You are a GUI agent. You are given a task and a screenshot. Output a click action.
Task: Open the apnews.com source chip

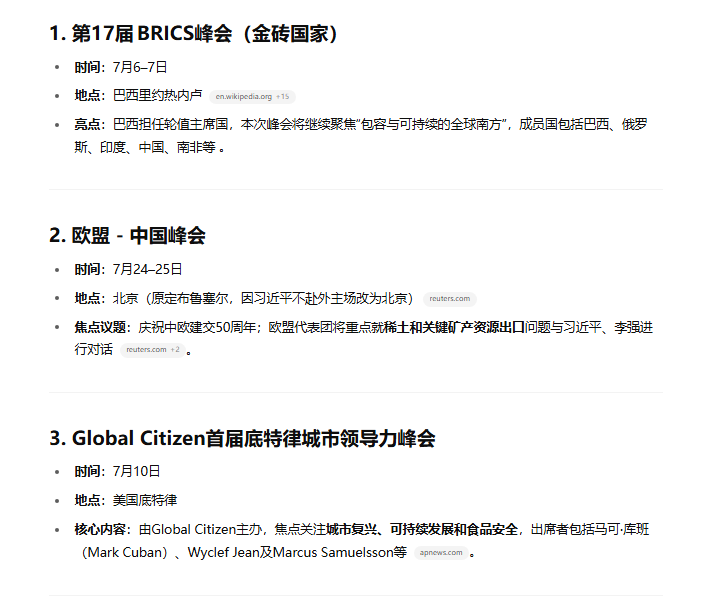pos(441,553)
